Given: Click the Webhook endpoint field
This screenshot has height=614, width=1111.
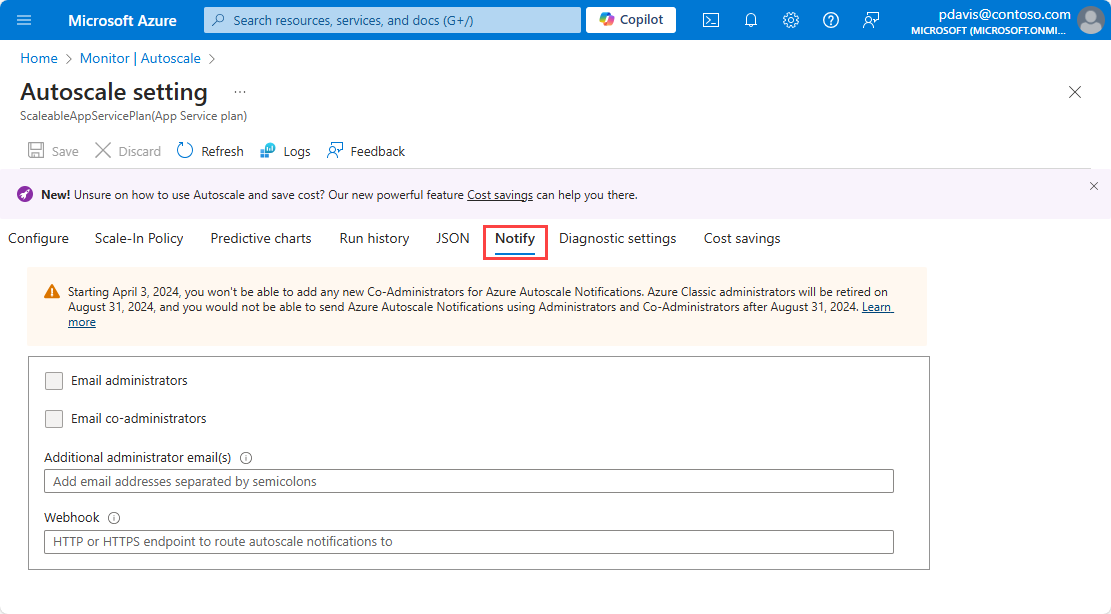Looking at the screenshot, I should tap(468, 542).
